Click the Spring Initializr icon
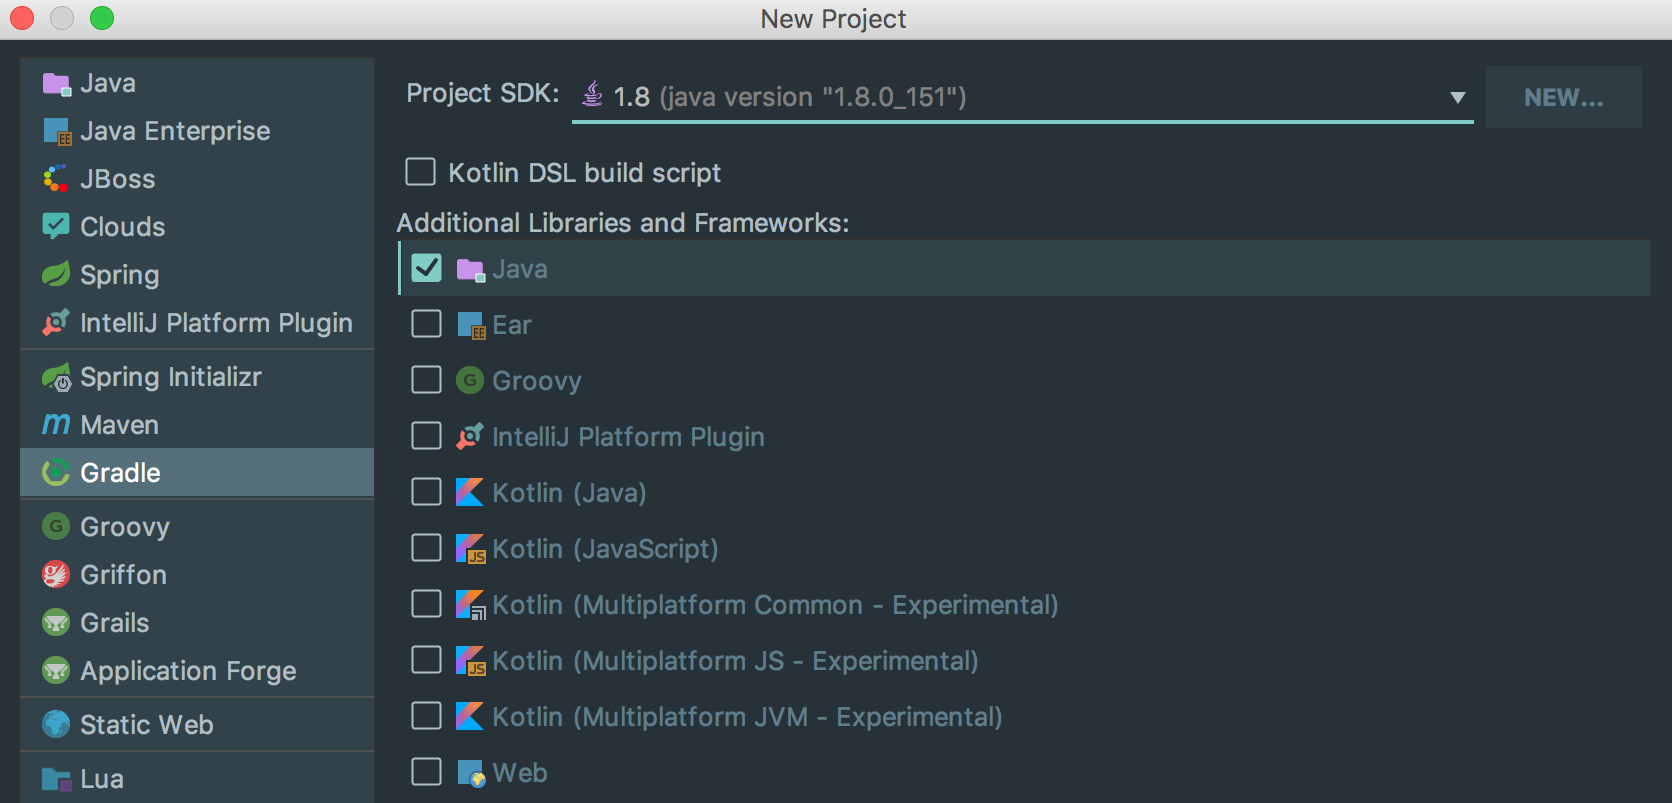The height and width of the screenshot is (803, 1672). coord(56,377)
